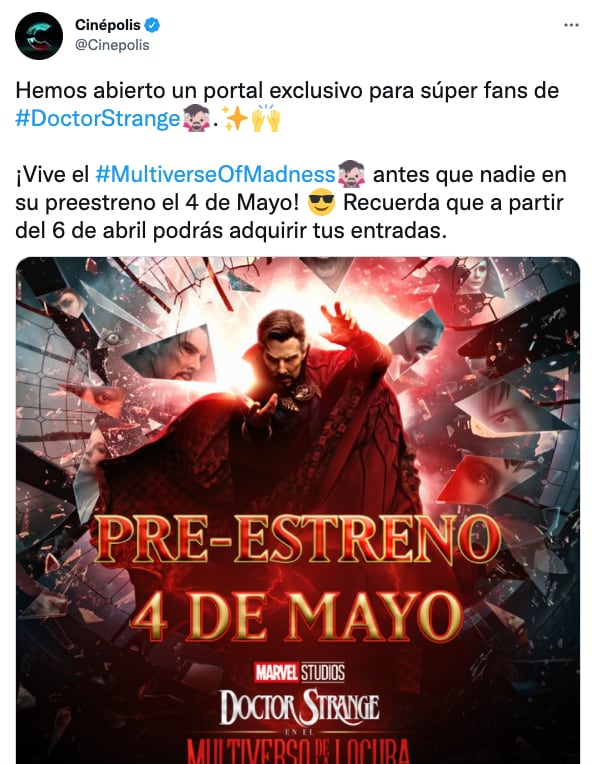Screen dimensions: 592x764
Task: Click the Cinépolis display name
Action: point(108,25)
